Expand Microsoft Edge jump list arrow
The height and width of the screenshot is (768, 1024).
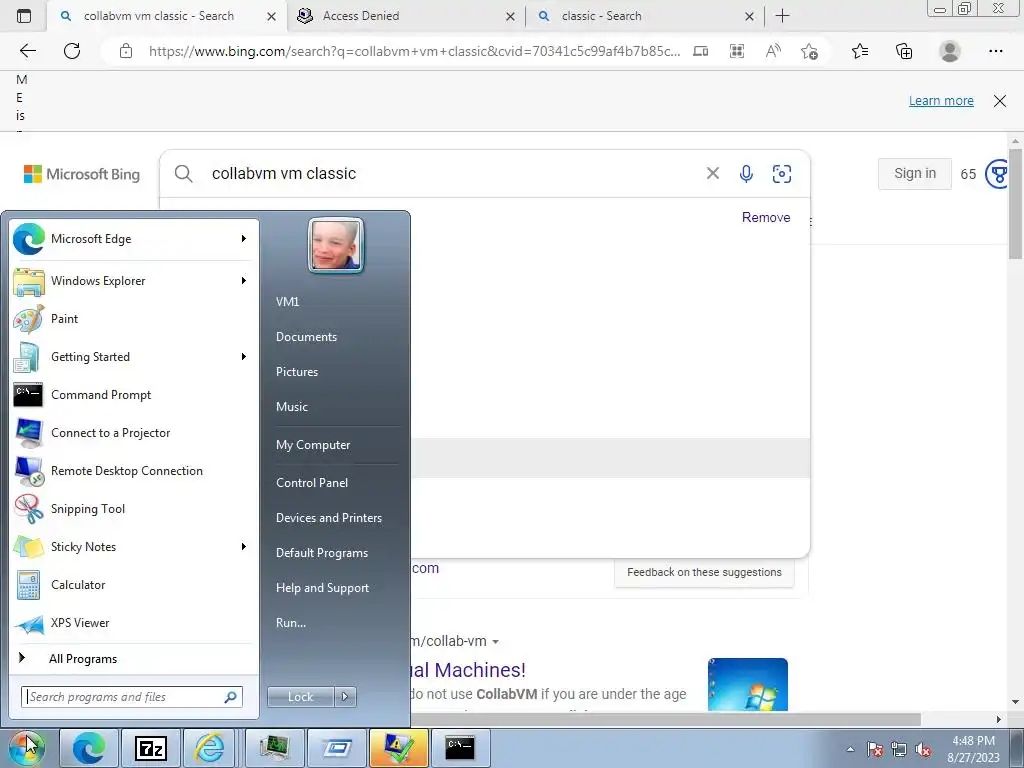(x=244, y=239)
